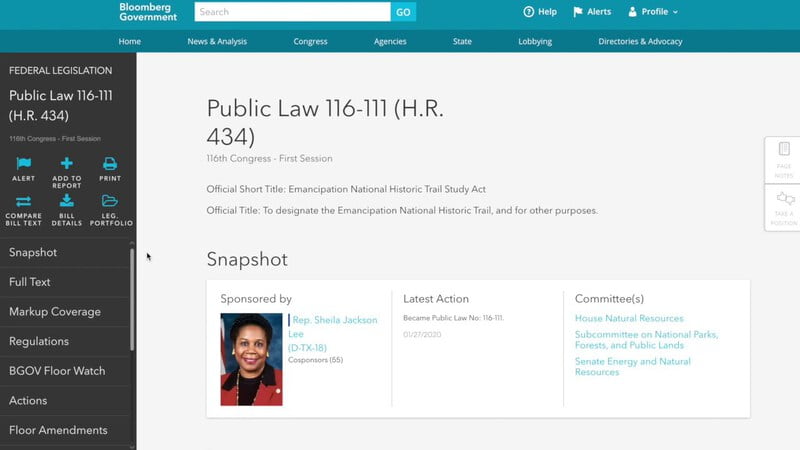Click the Alert flag icon in sidebar
Viewport: 800px width, 450px height.
pyautogui.click(x=23, y=163)
